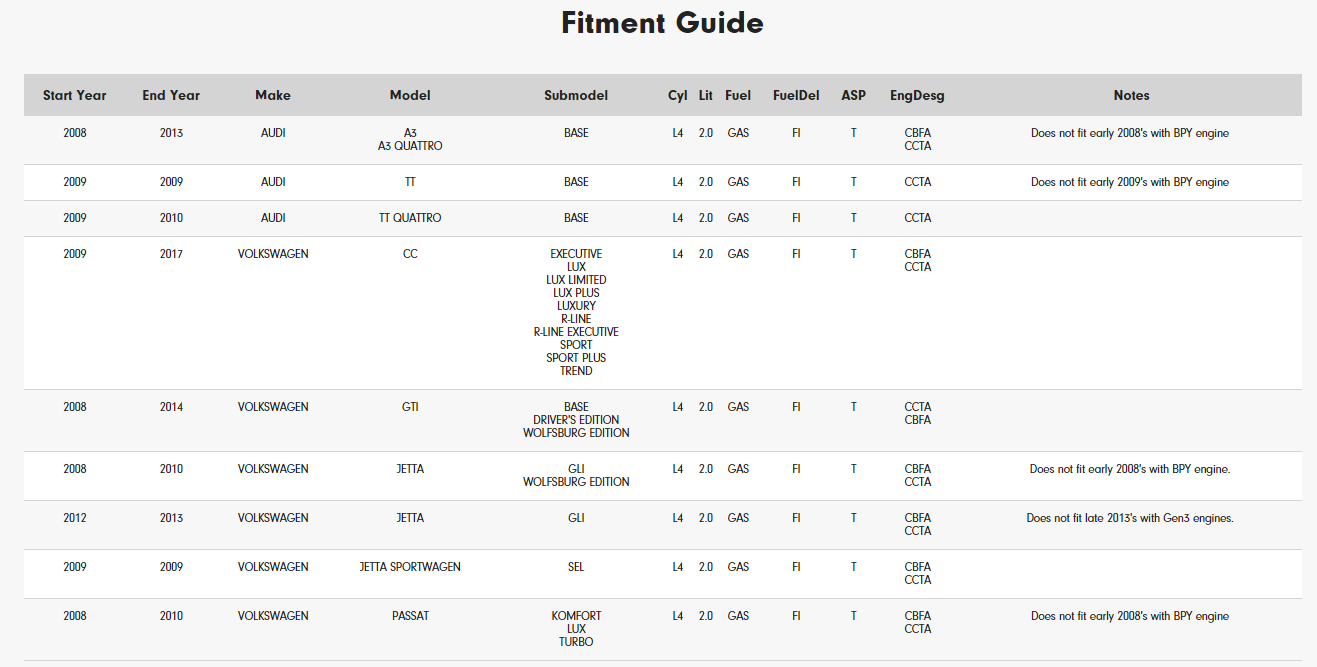Click the TT QUATTRO model cell
This screenshot has width=1317, height=667.
pyautogui.click(x=410, y=218)
